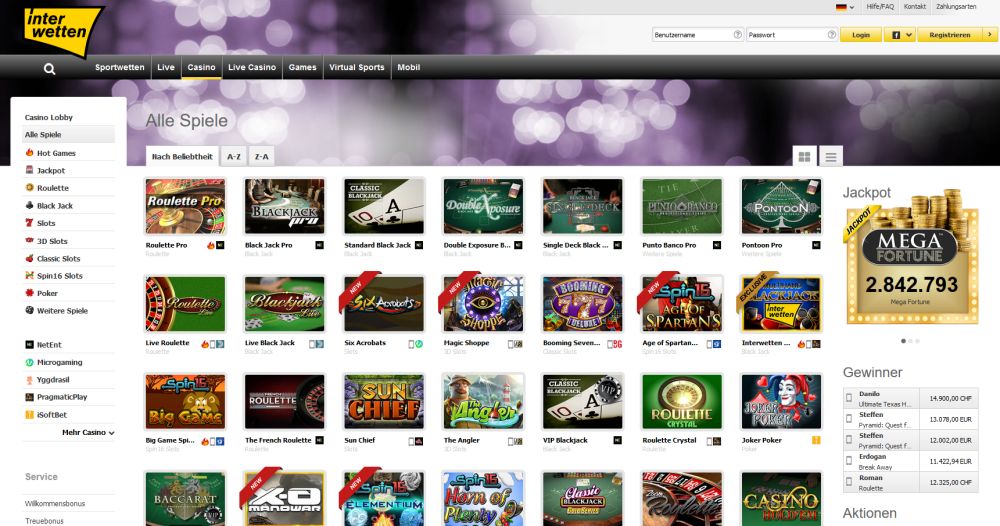Sort games Z-A
Screen dimensions: 1000x526
261,156
